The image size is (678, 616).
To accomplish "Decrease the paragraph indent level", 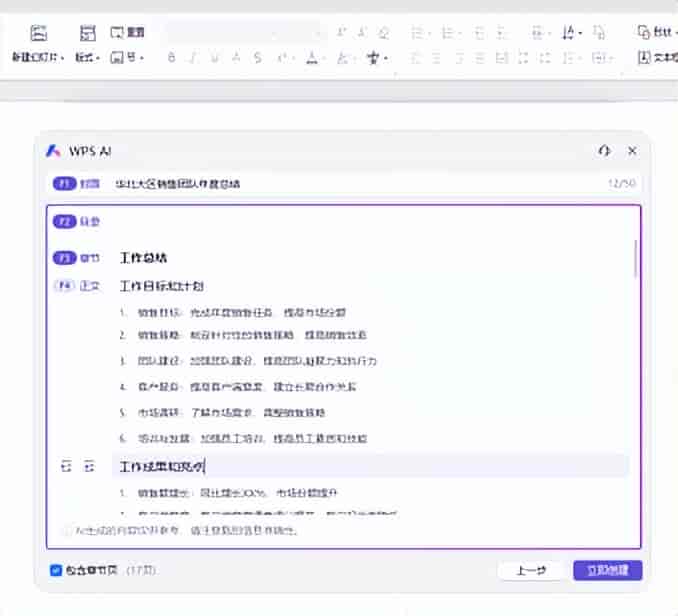I will pos(479,32).
